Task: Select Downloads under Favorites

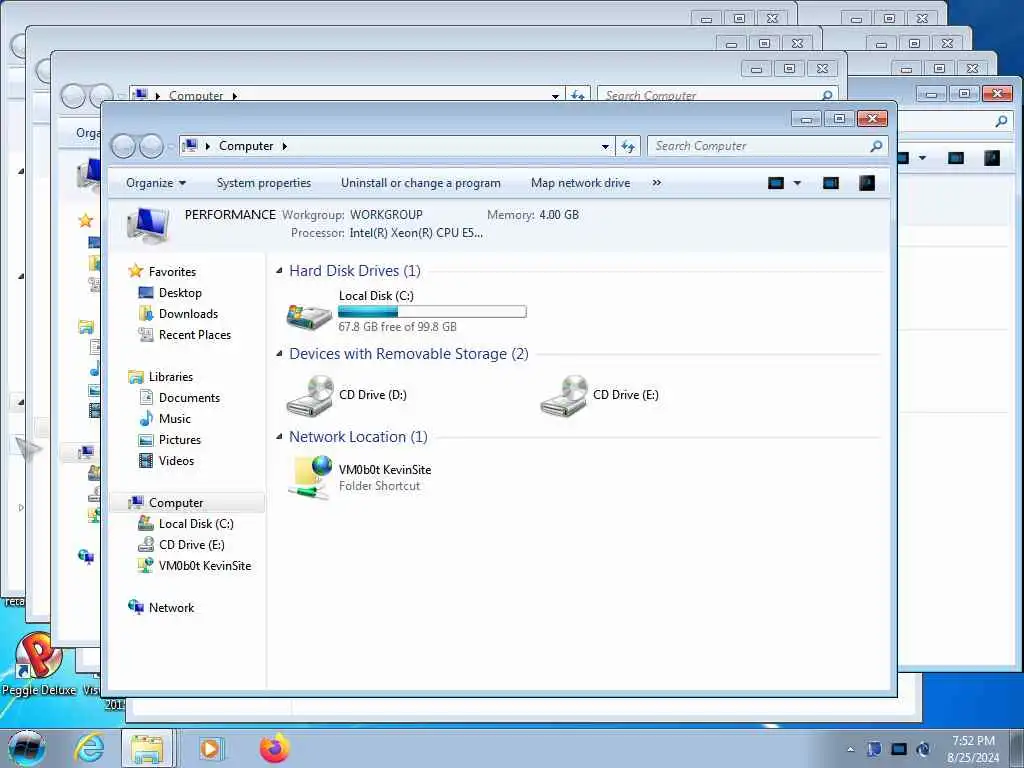Action: (x=188, y=313)
